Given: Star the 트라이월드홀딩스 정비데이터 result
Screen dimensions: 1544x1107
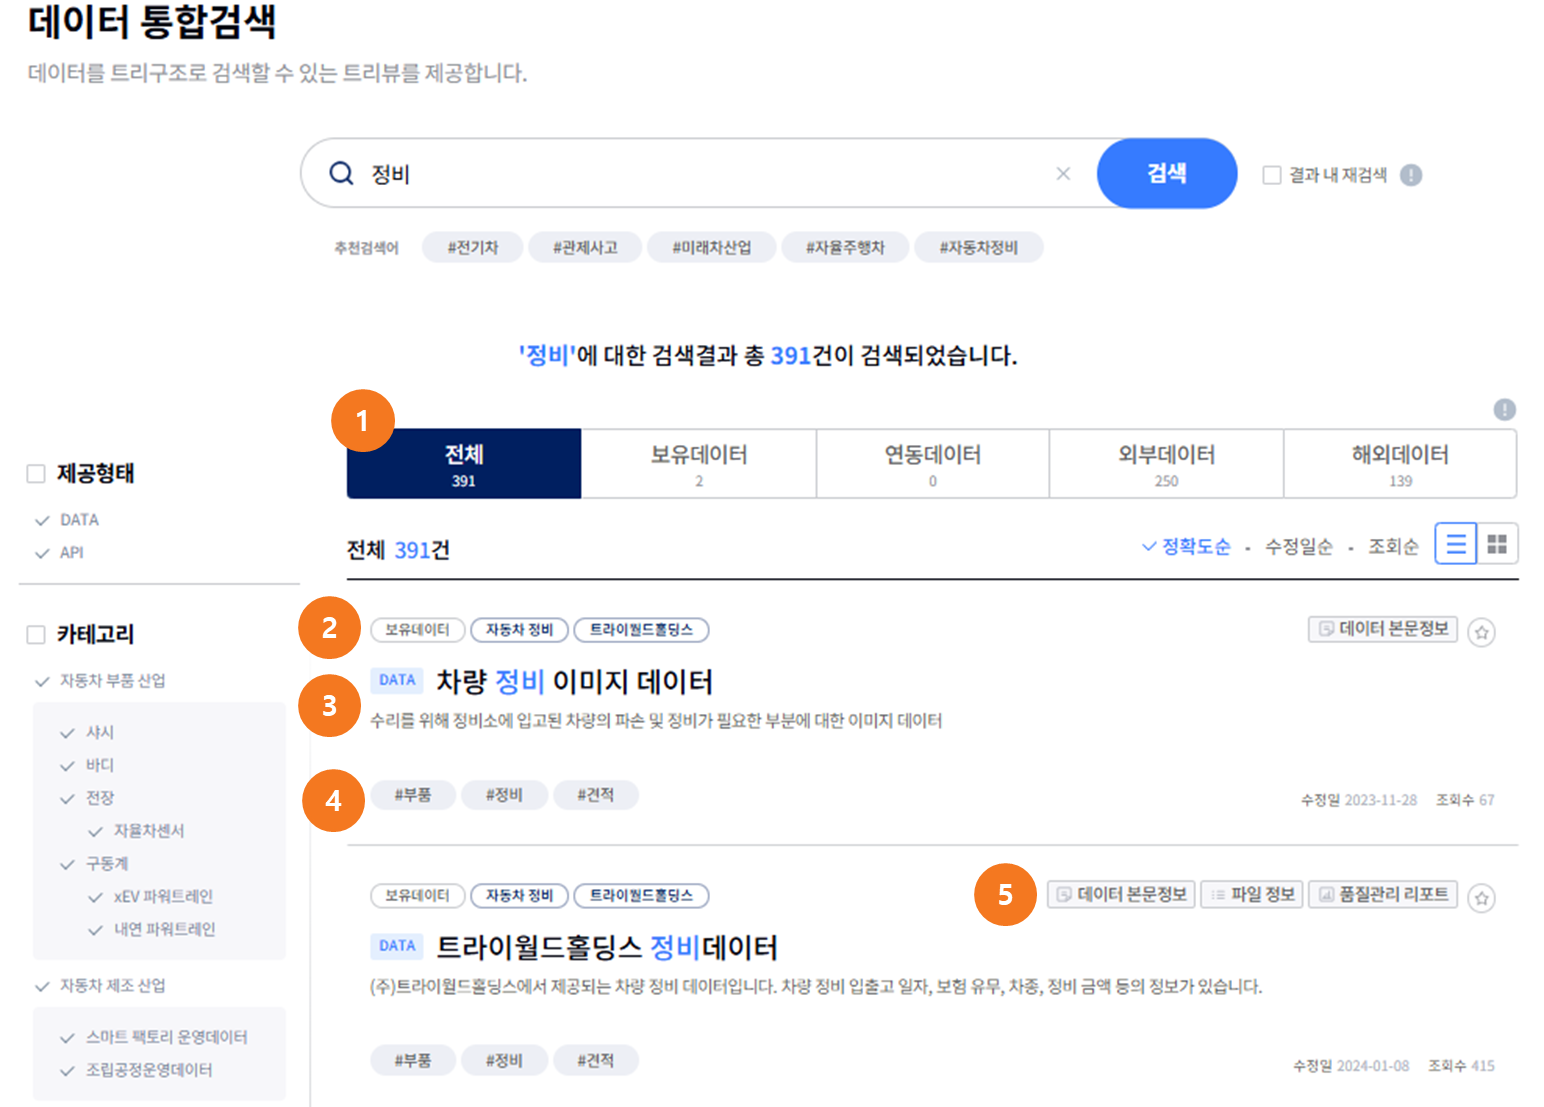Looking at the screenshot, I should click(1481, 898).
